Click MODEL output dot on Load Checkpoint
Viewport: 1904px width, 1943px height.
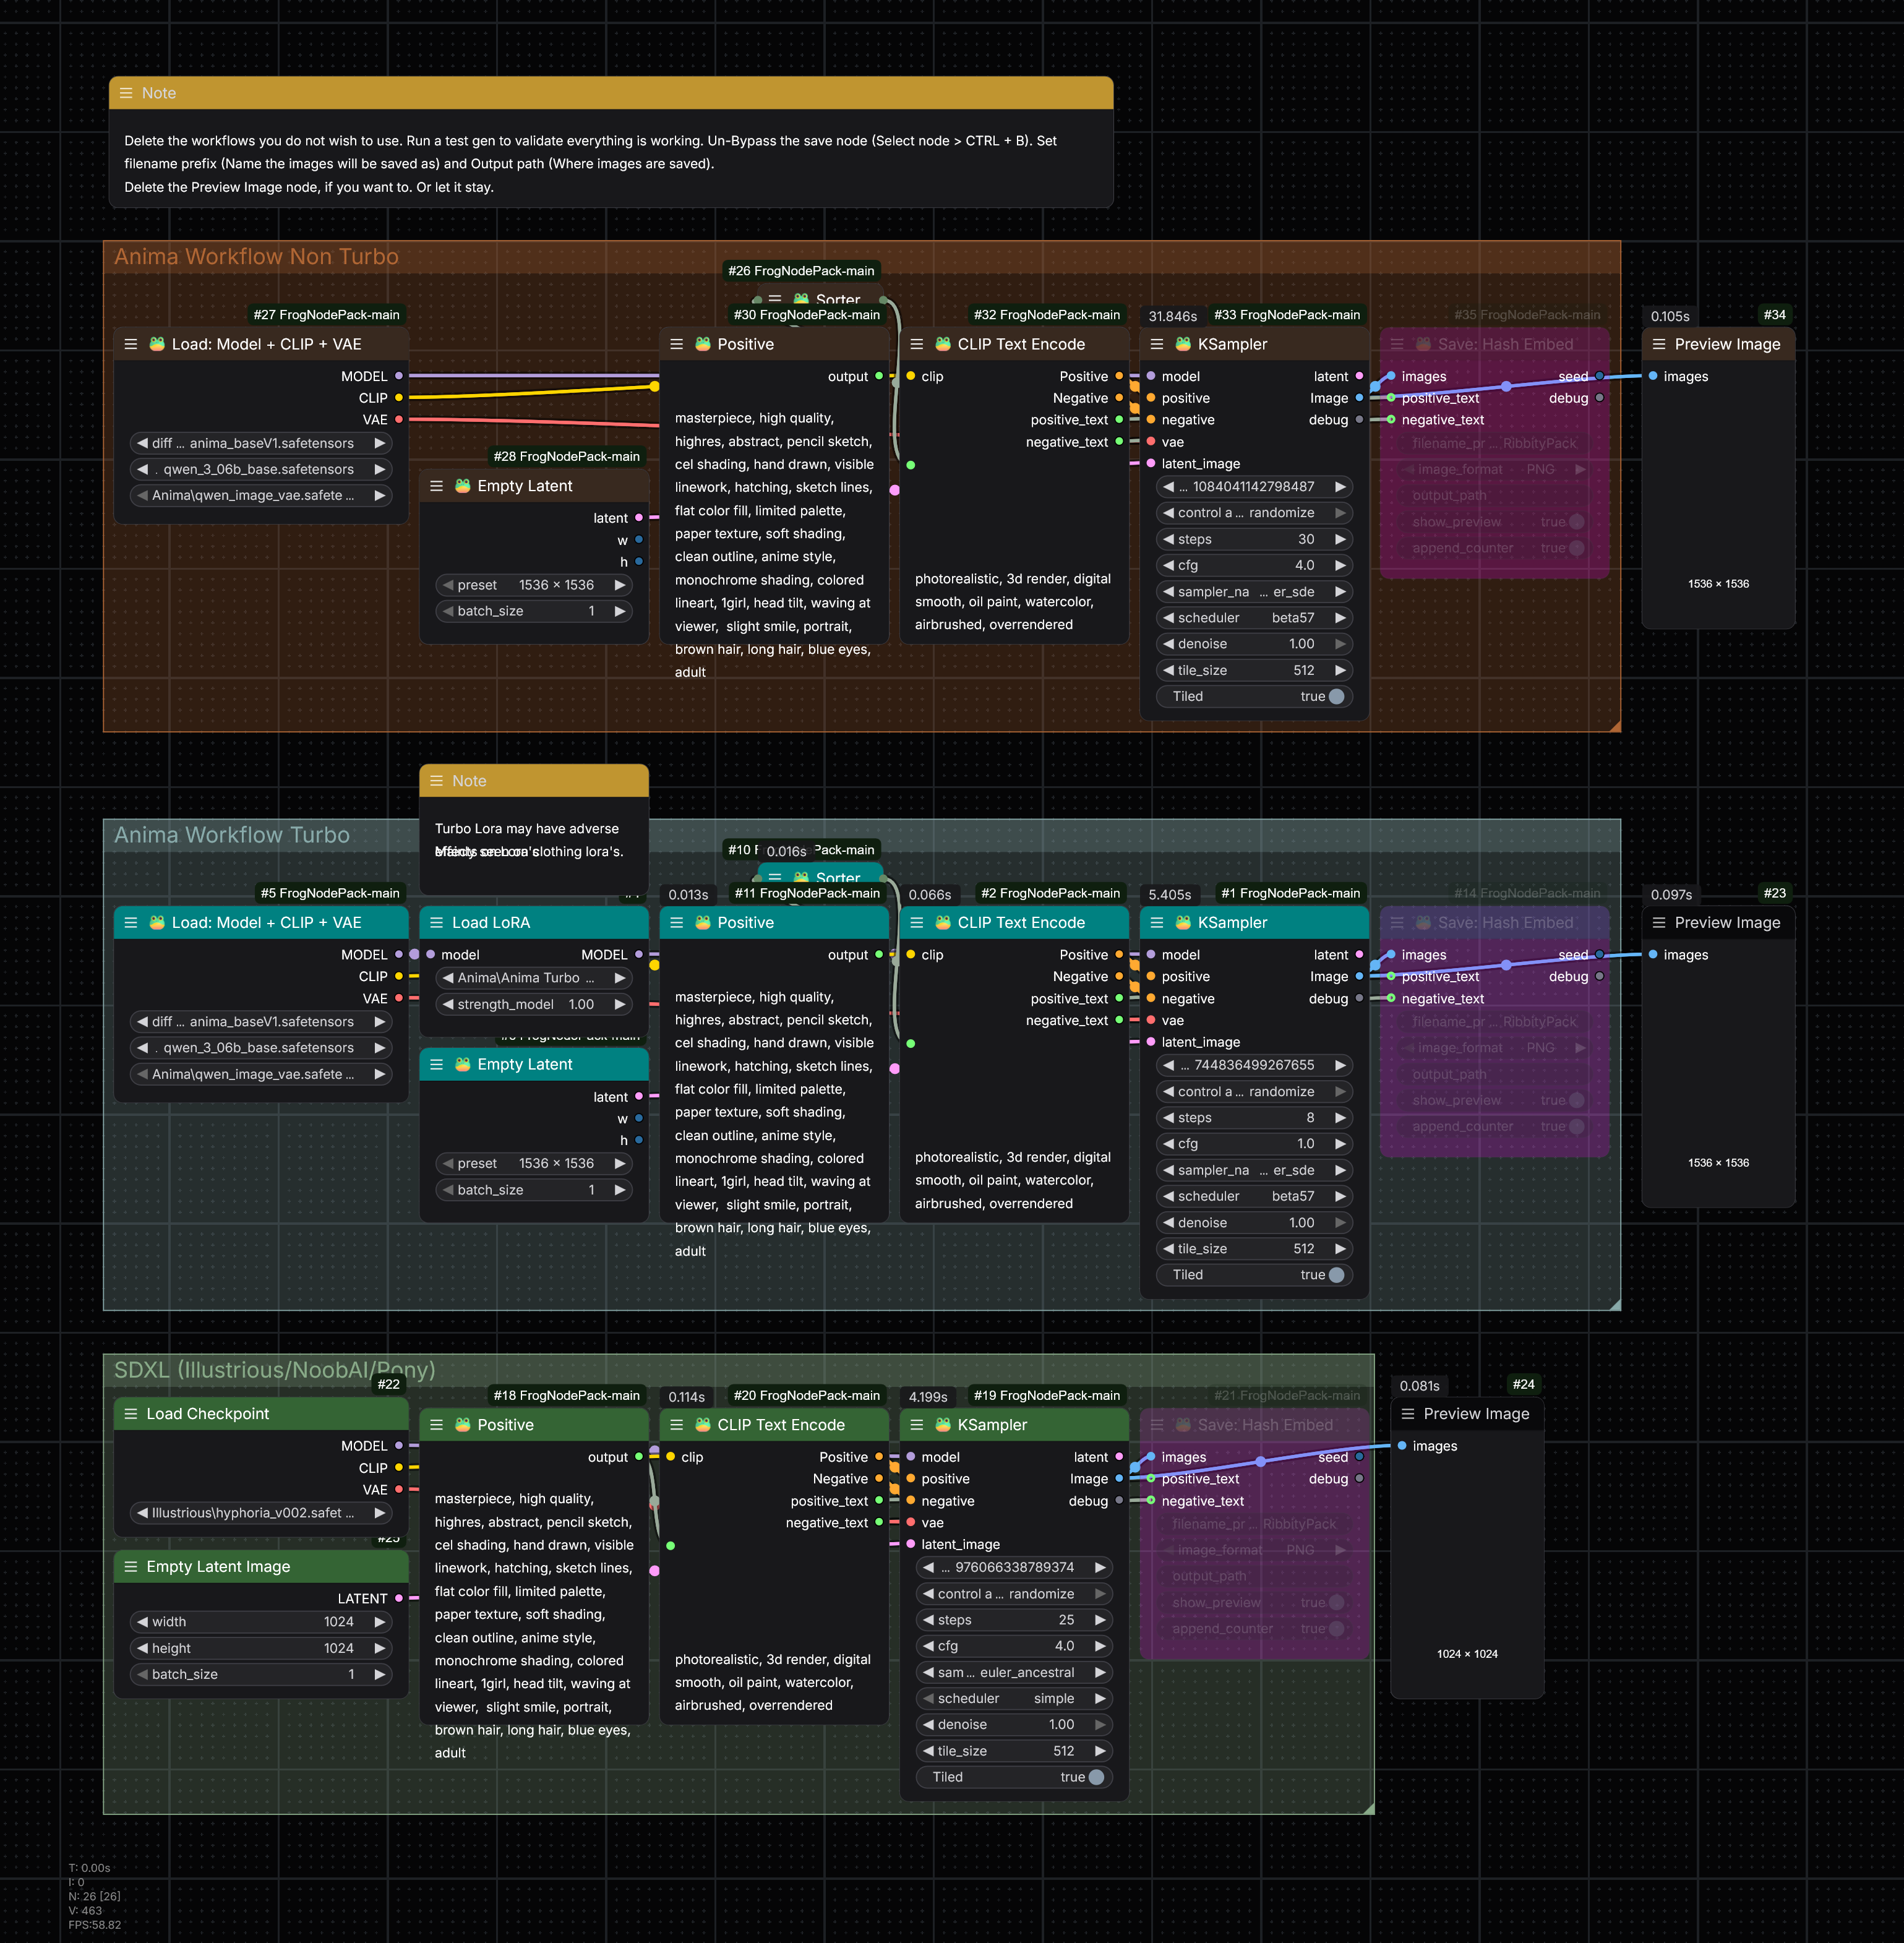click(399, 1446)
